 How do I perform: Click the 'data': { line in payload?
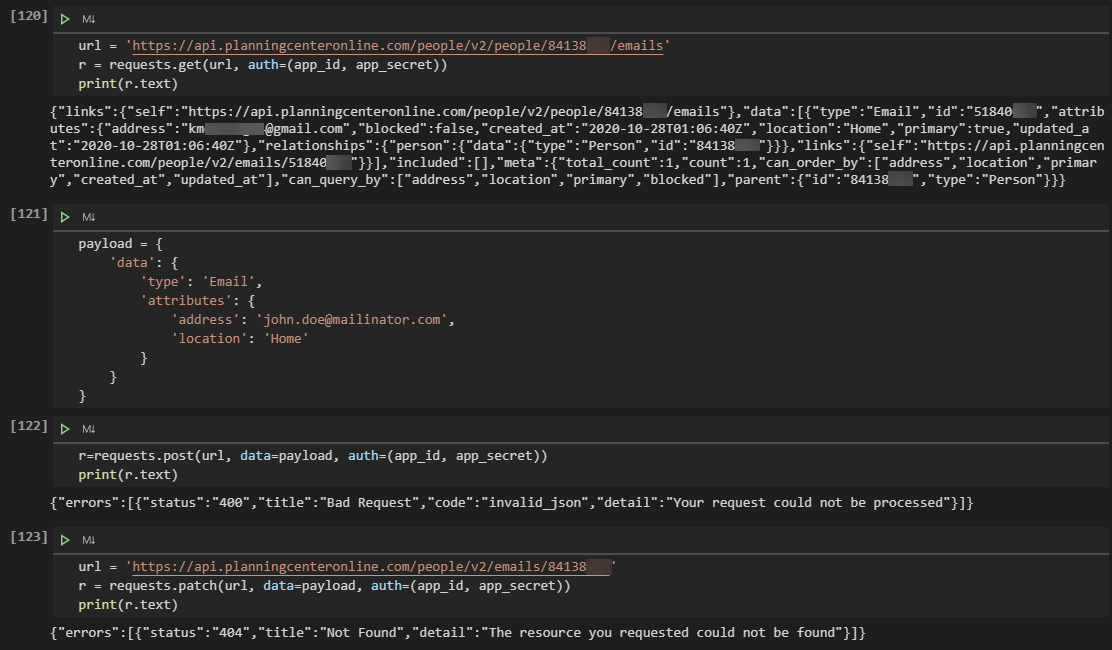click(144, 263)
